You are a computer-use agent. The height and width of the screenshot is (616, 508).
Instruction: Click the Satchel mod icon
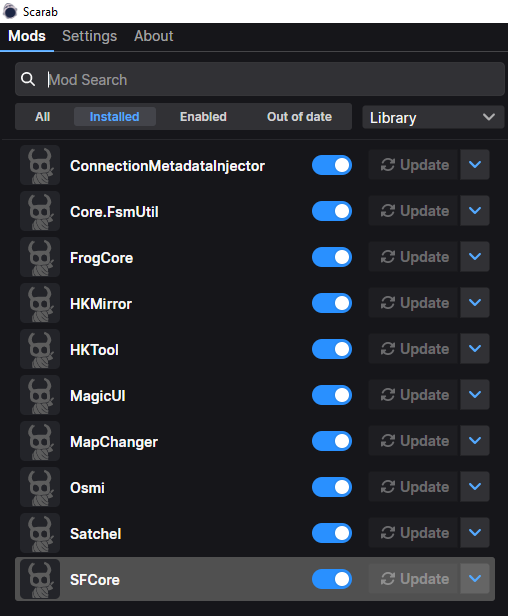click(40, 533)
